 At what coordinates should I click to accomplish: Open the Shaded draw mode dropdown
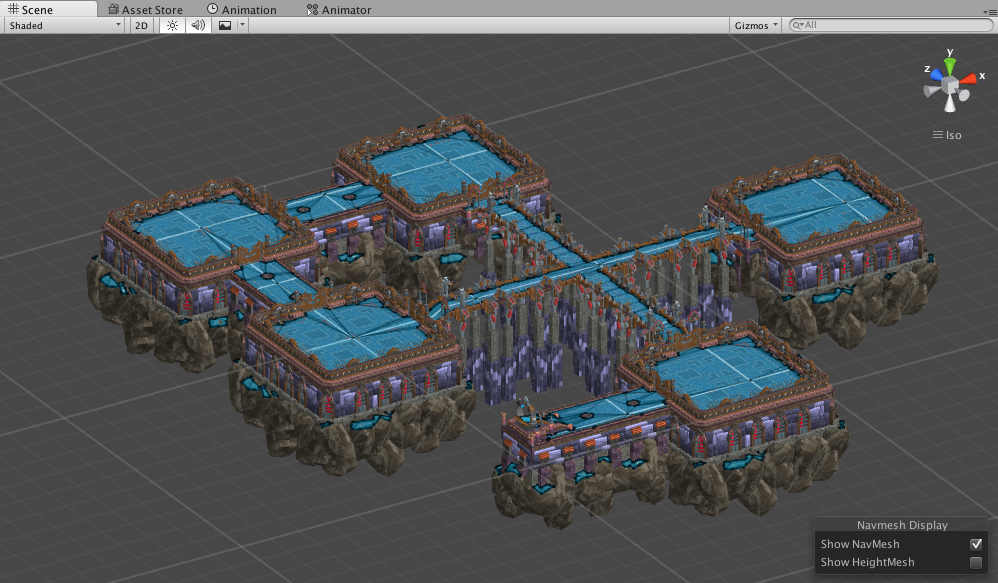(65, 25)
